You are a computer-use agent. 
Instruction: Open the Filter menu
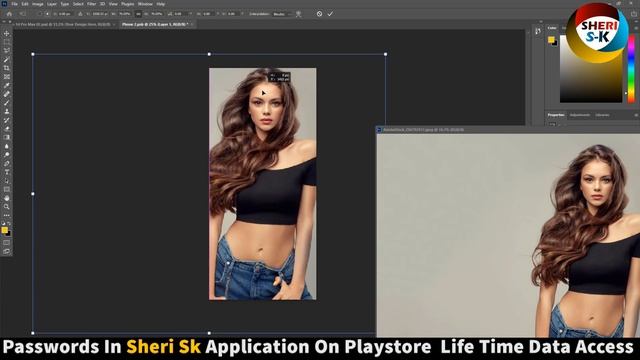click(x=91, y=4)
